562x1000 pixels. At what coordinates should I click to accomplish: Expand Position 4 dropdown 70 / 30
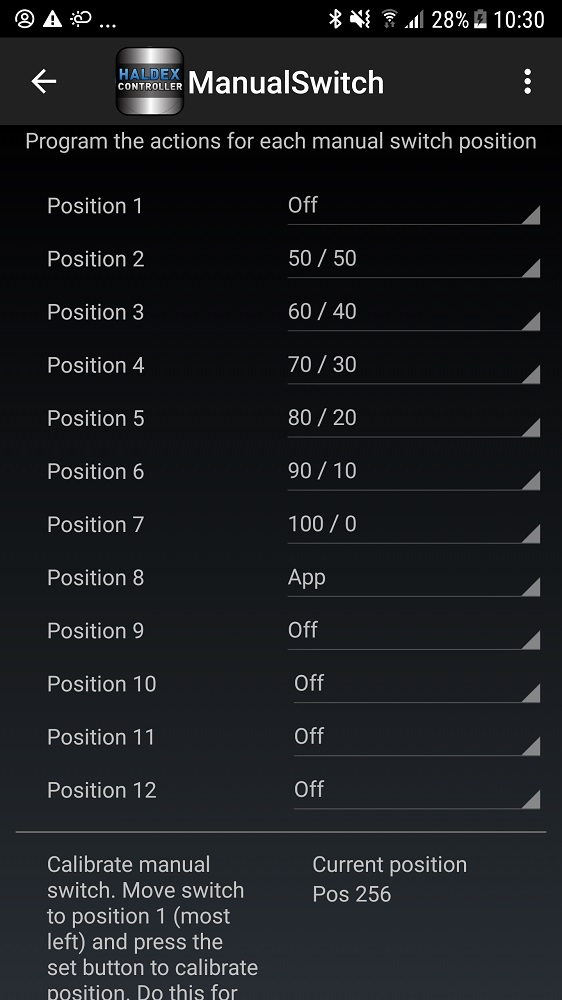coord(413,365)
